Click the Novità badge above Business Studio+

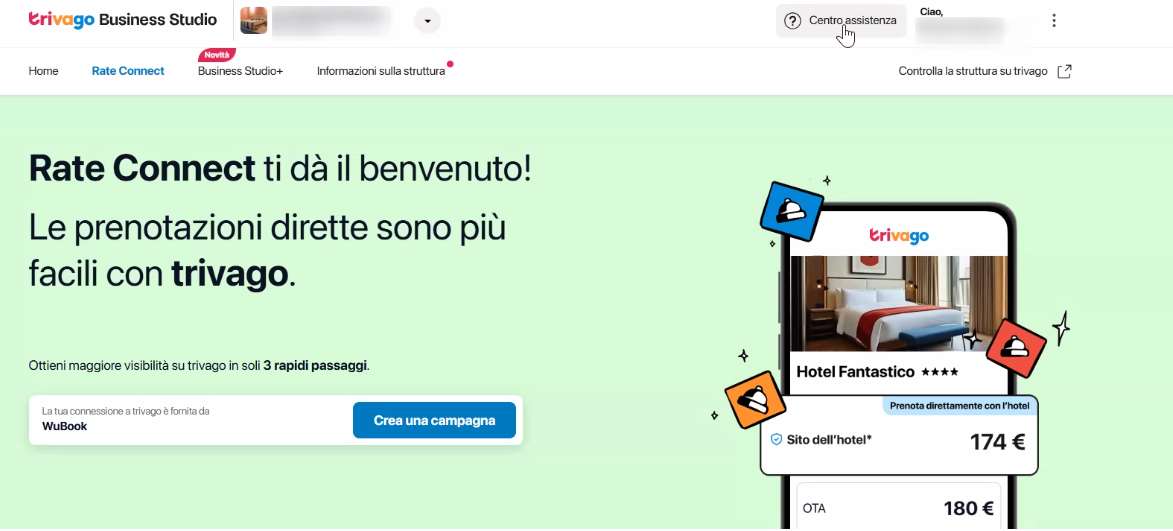click(x=217, y=55)
